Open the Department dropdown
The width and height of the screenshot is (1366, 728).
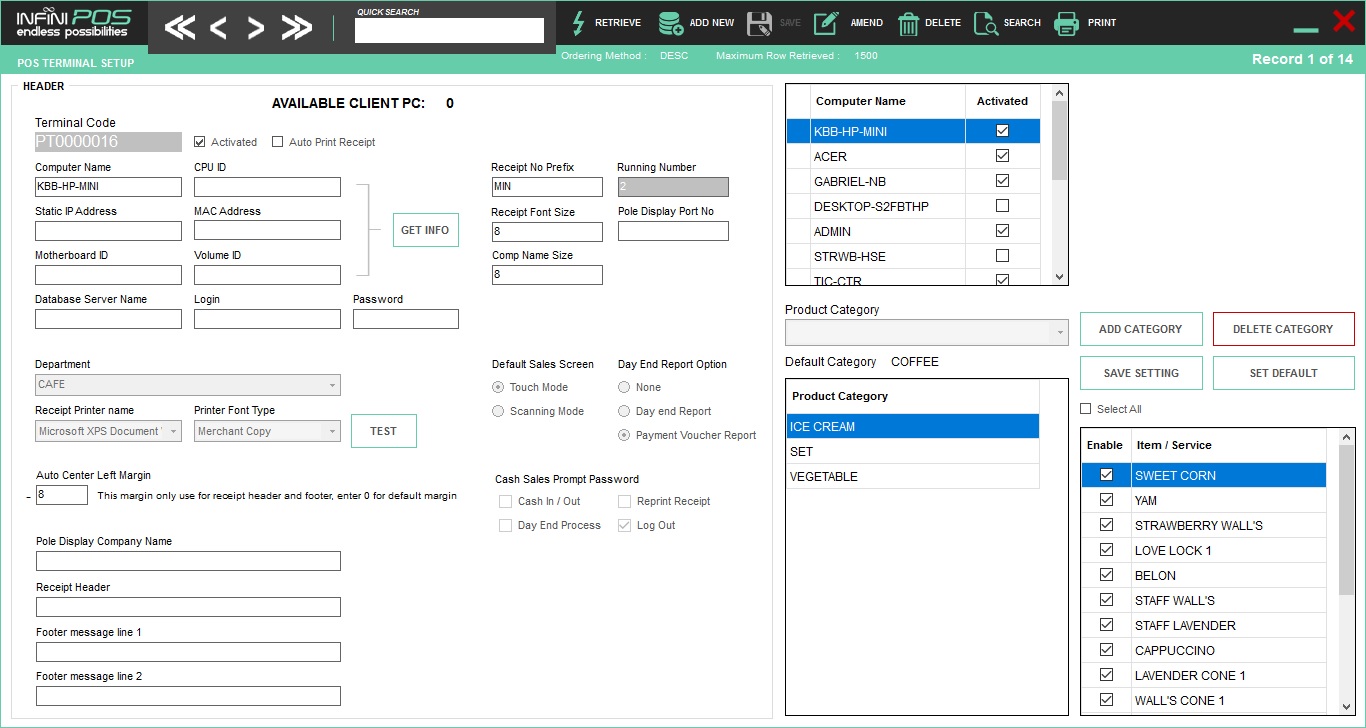coord(188,385)
